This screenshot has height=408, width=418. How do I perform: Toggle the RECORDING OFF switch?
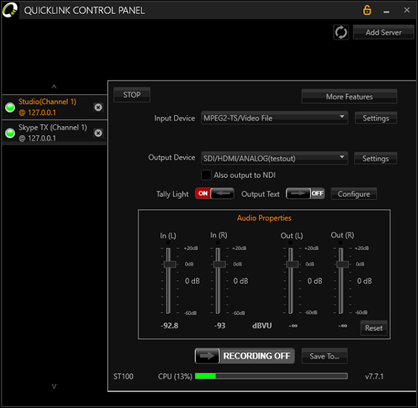pos(245,356)
